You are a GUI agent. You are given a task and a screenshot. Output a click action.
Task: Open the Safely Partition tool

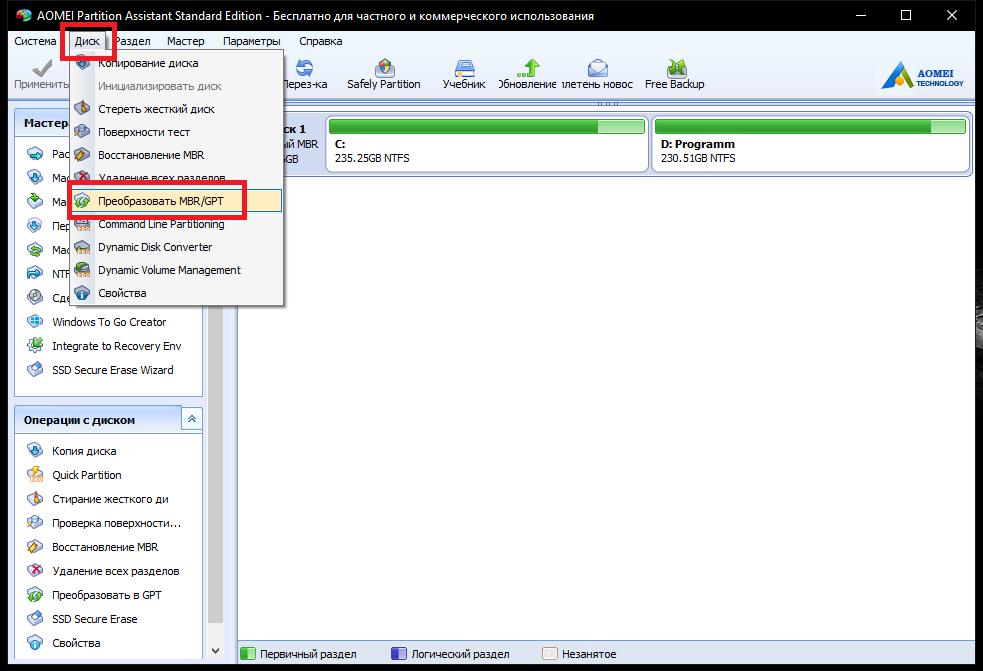coord(384,74)
